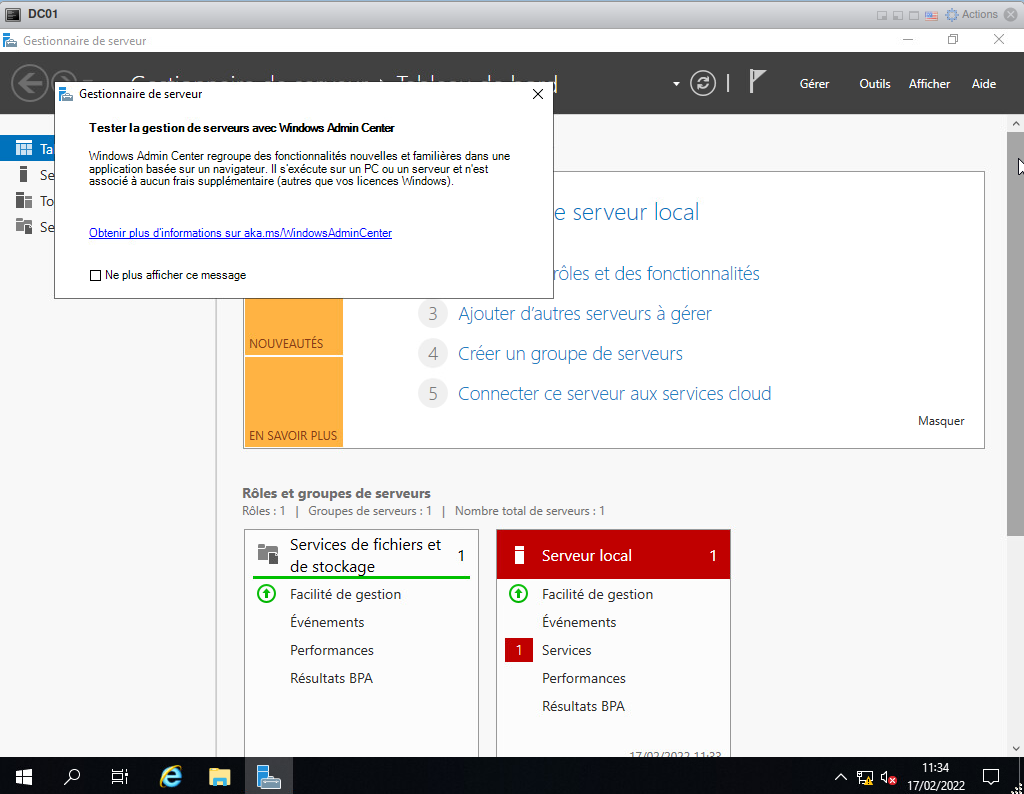Show hidden system tray icons chevron
1024x794 pixels.
840,777
